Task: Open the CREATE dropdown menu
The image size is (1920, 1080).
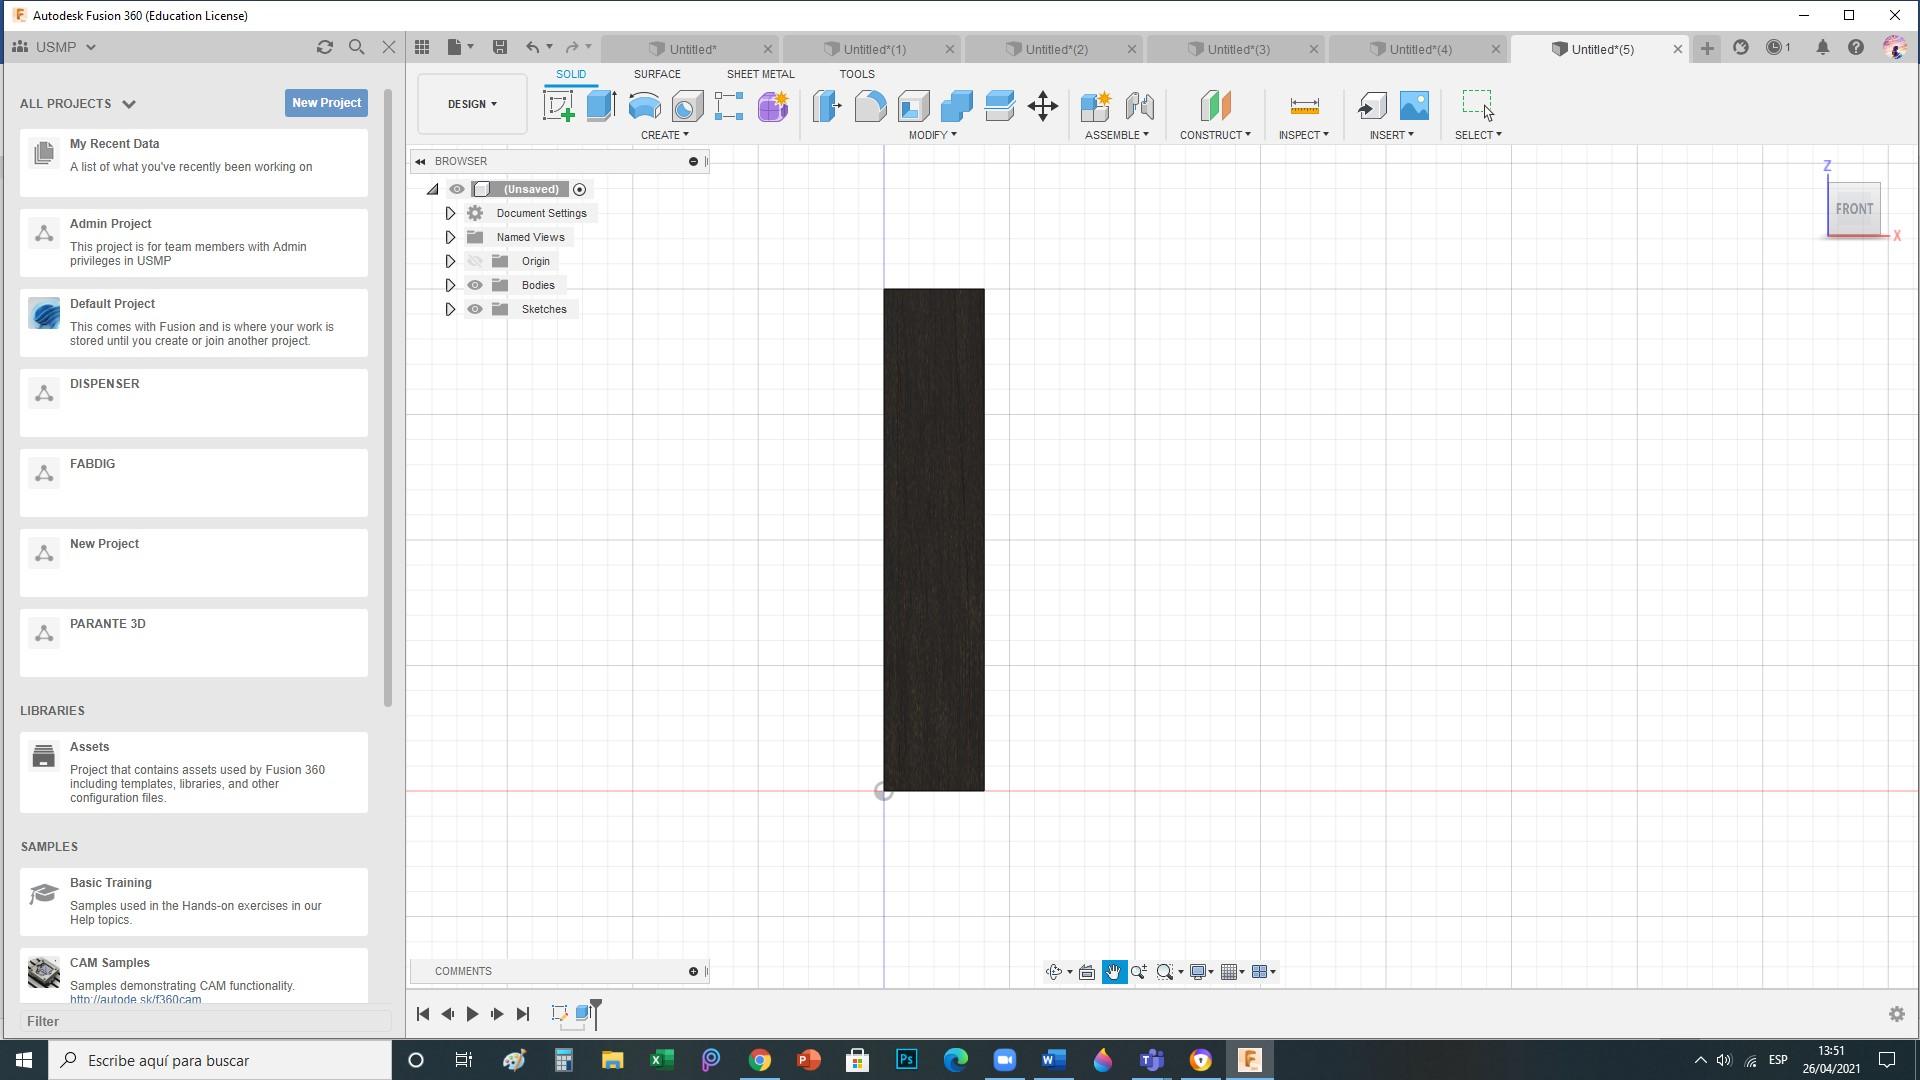Action: [665, 135]
